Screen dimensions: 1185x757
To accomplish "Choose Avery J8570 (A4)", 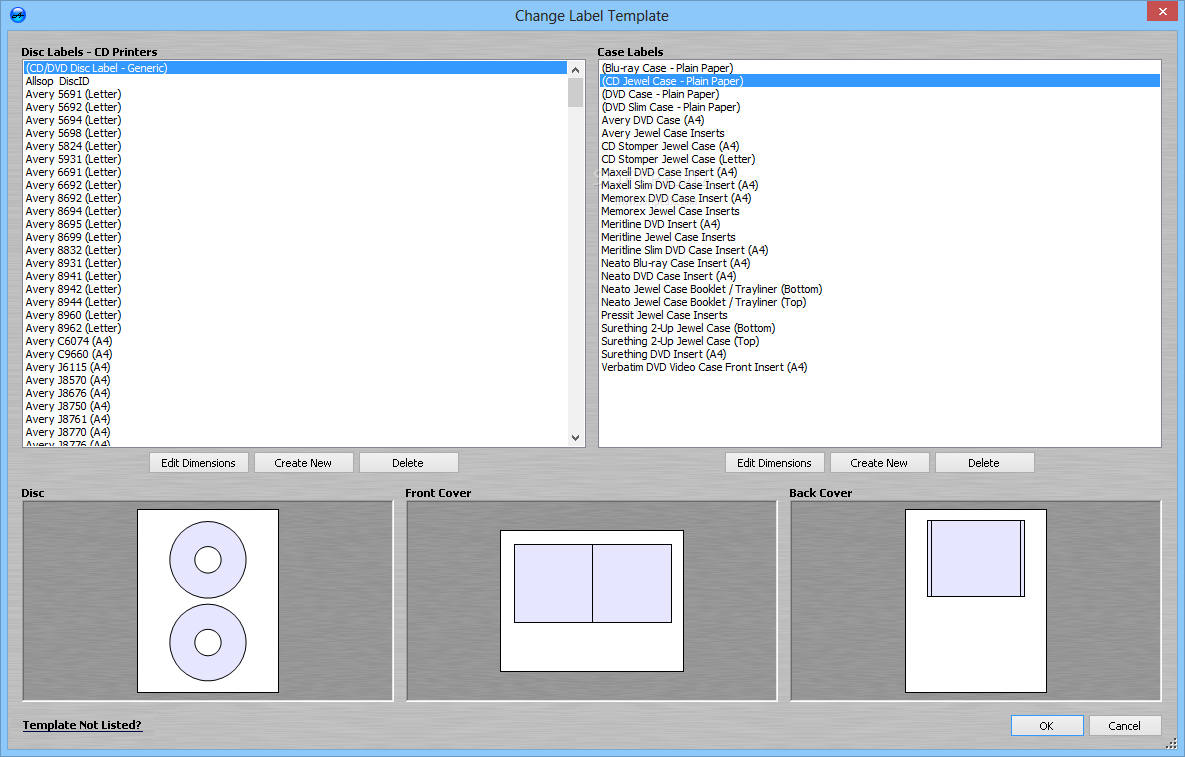I will [295, 380].
